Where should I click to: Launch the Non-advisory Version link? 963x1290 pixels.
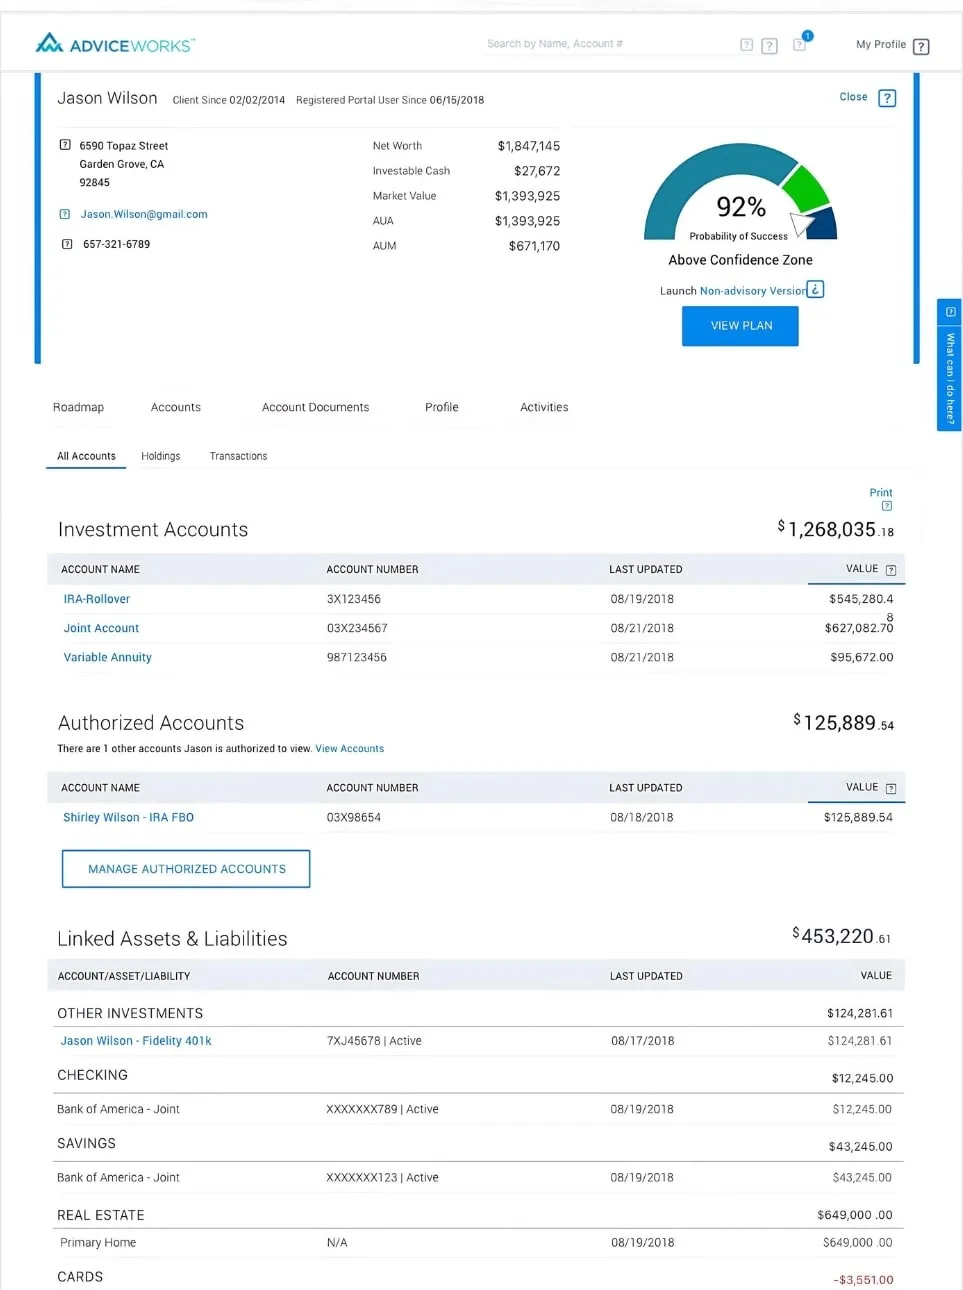coord(752,291)
